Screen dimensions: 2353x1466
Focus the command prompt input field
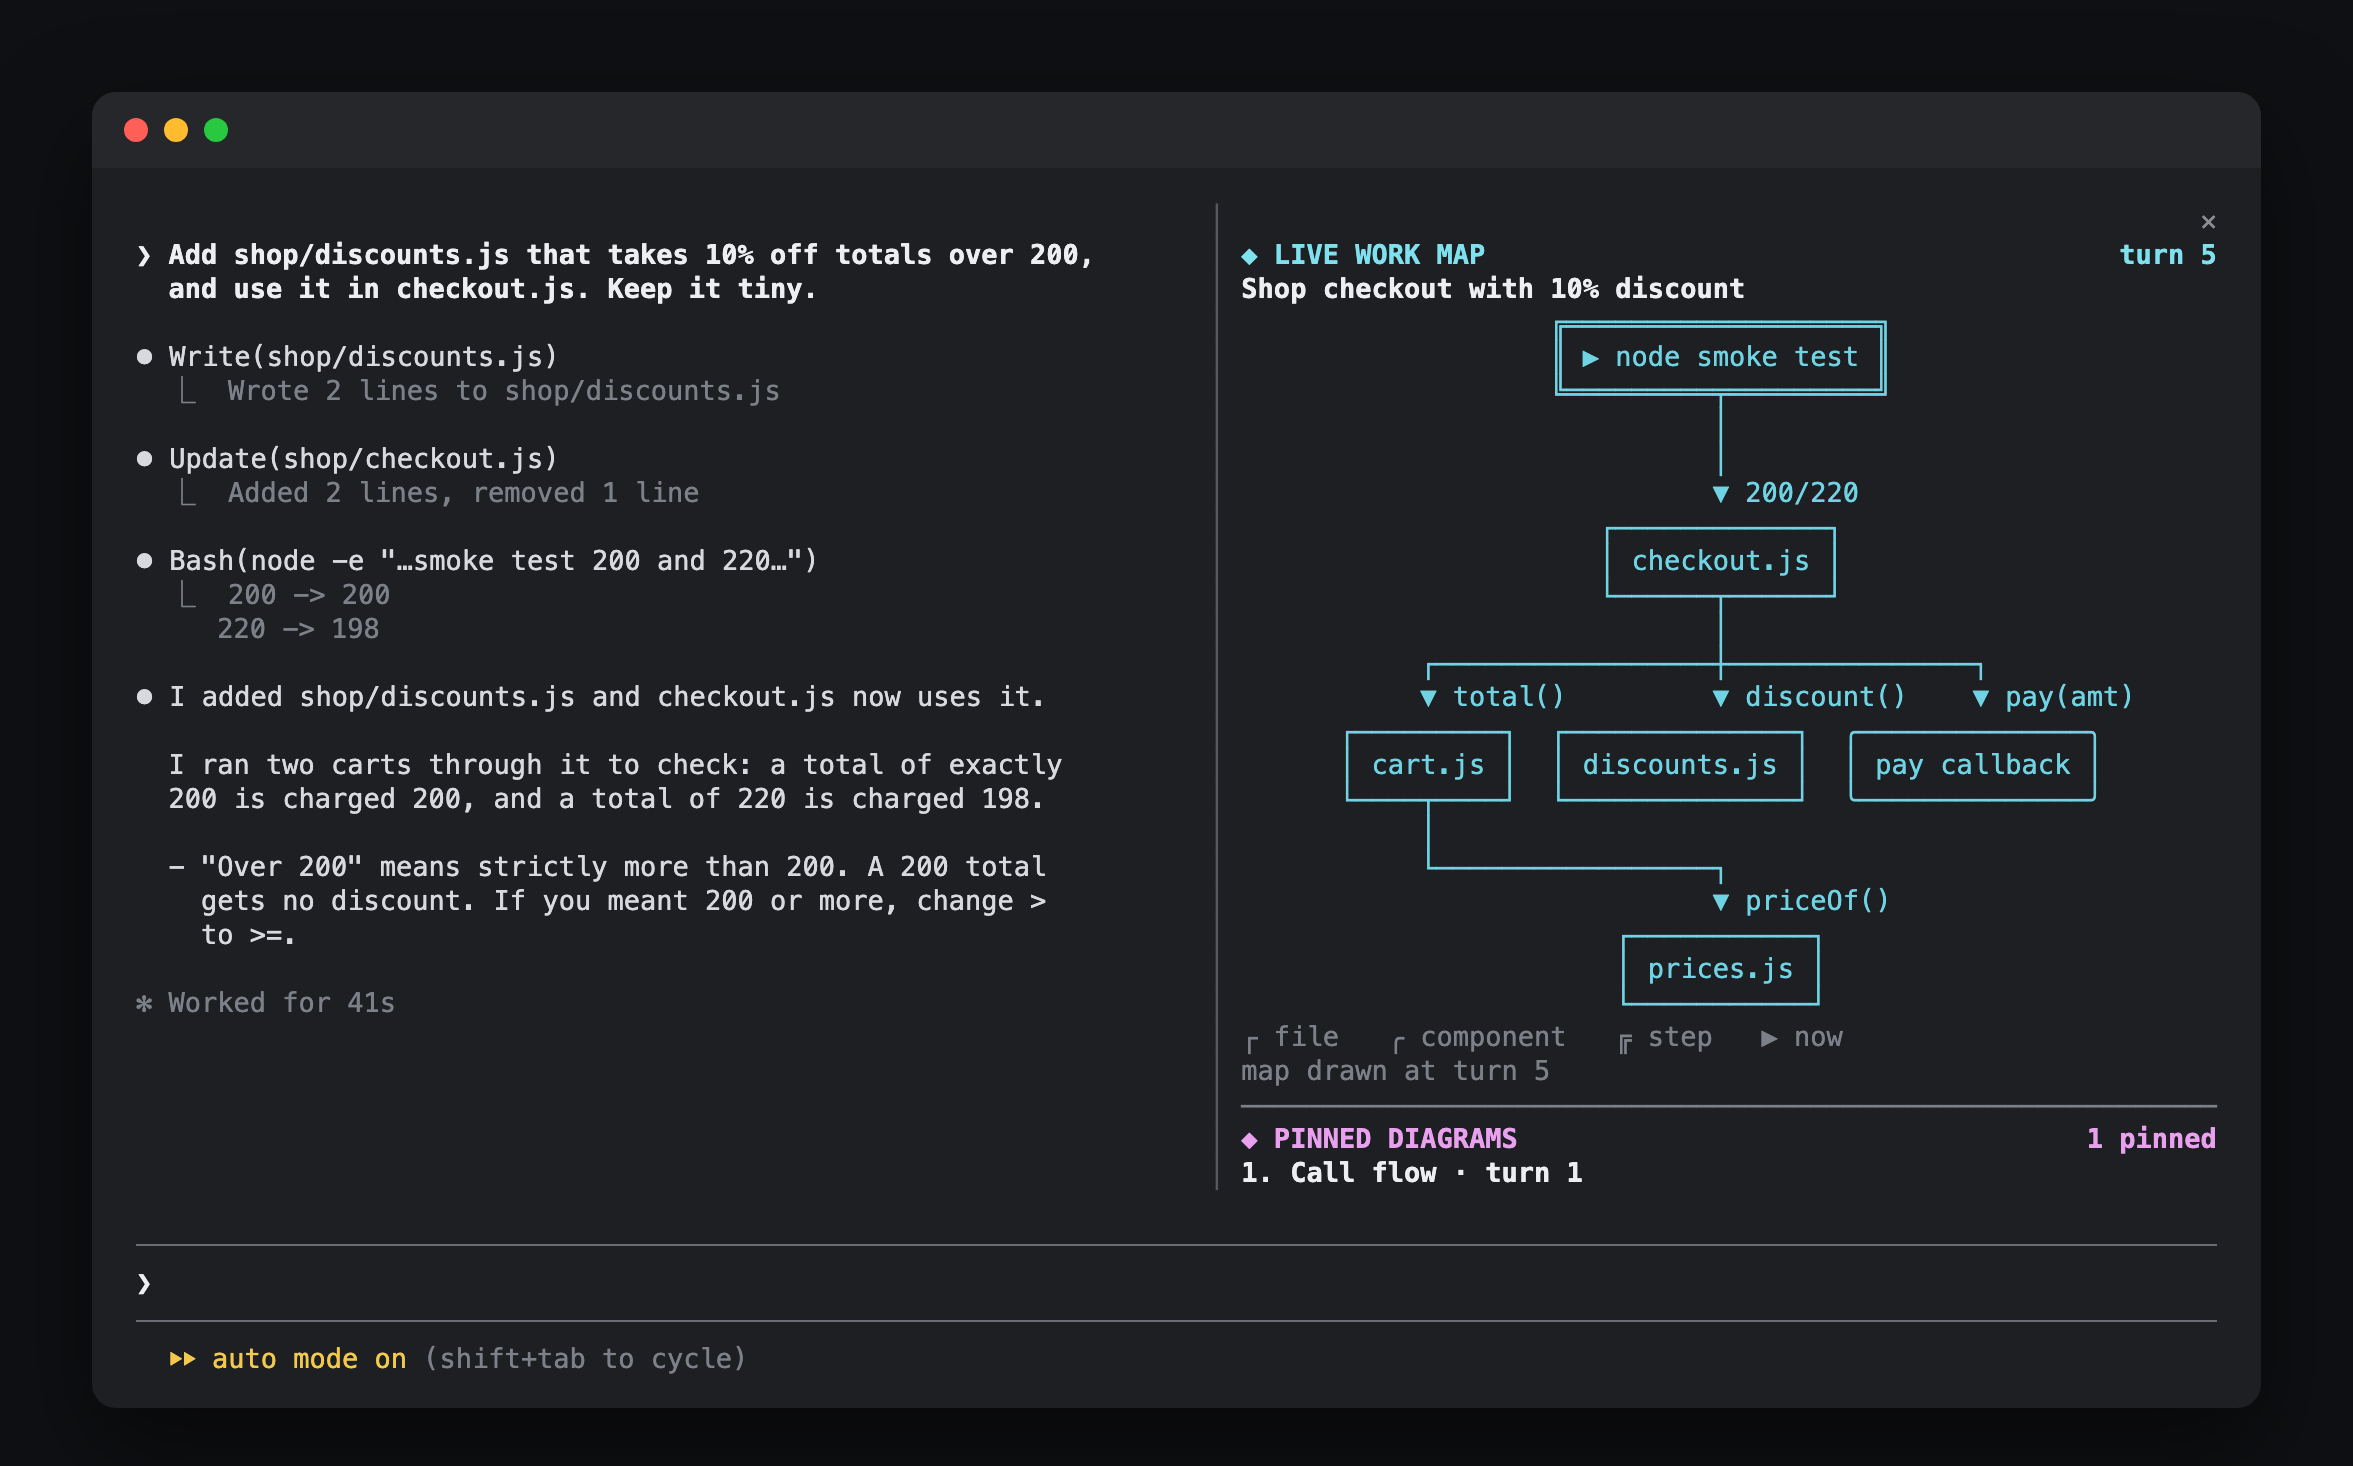pyautogui.click(x=1176, y=1283)
